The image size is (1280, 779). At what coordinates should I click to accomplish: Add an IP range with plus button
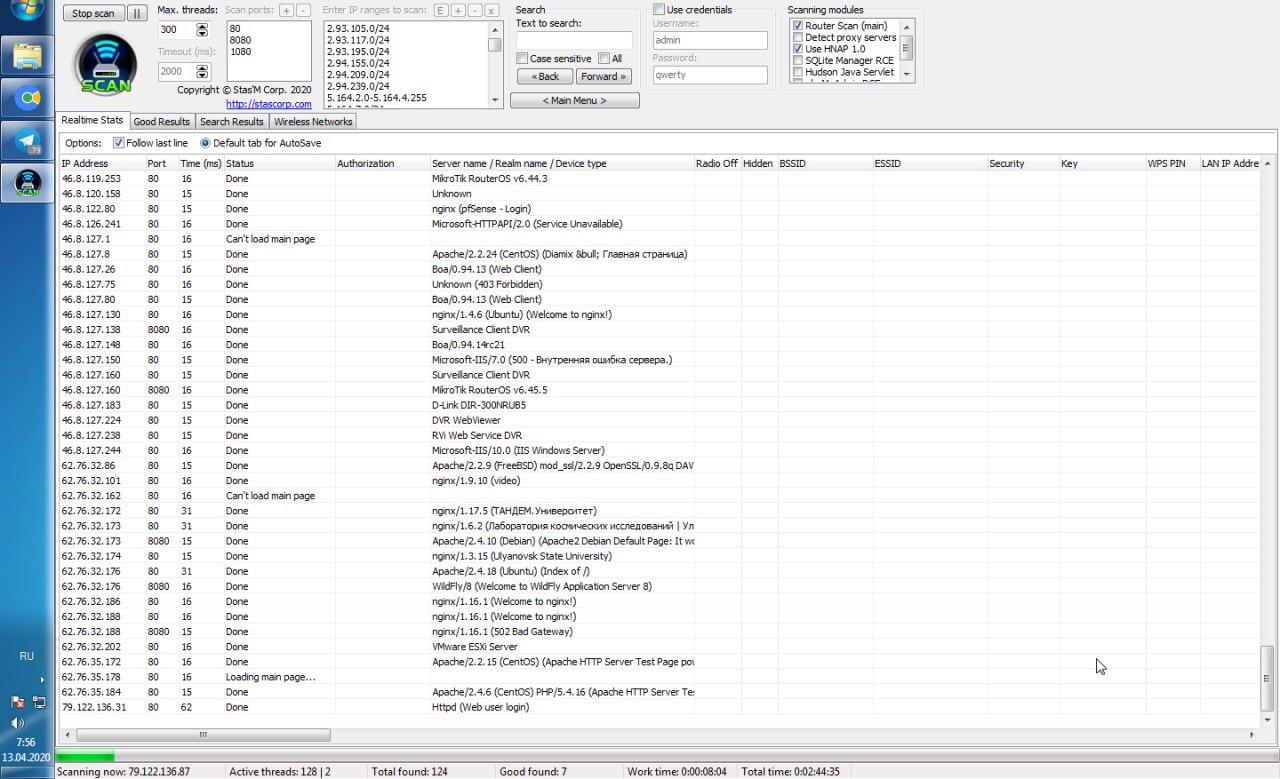click(x=457, y=10)
